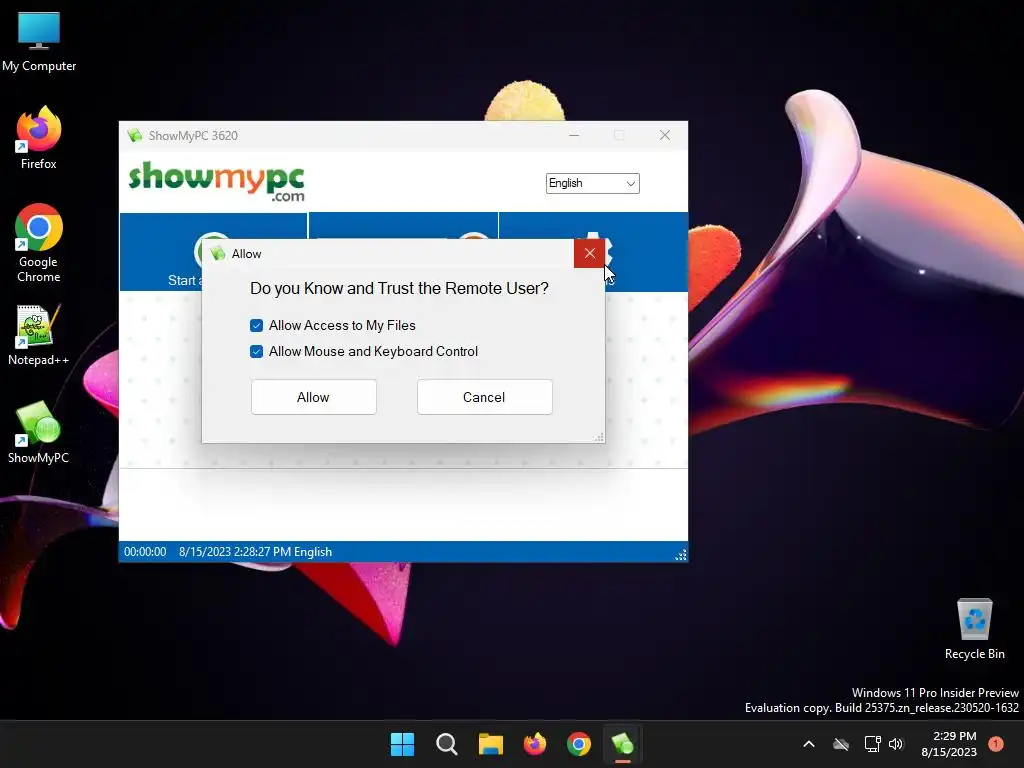Click the settings gear tab in ShowMyPC
This screenshot has width=1024, height=768.
593,251
